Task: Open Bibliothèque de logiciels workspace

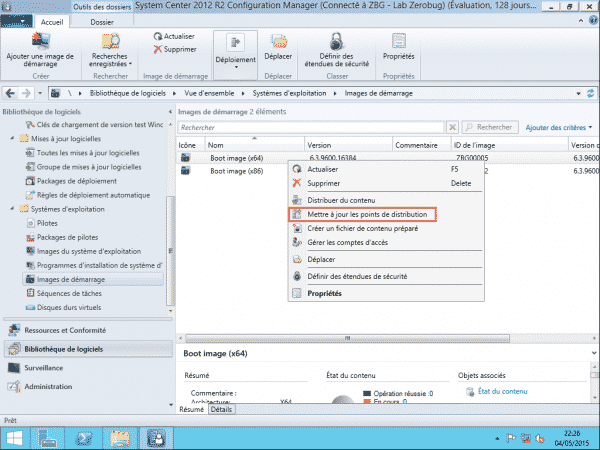Action: click(x=88, y=349)
